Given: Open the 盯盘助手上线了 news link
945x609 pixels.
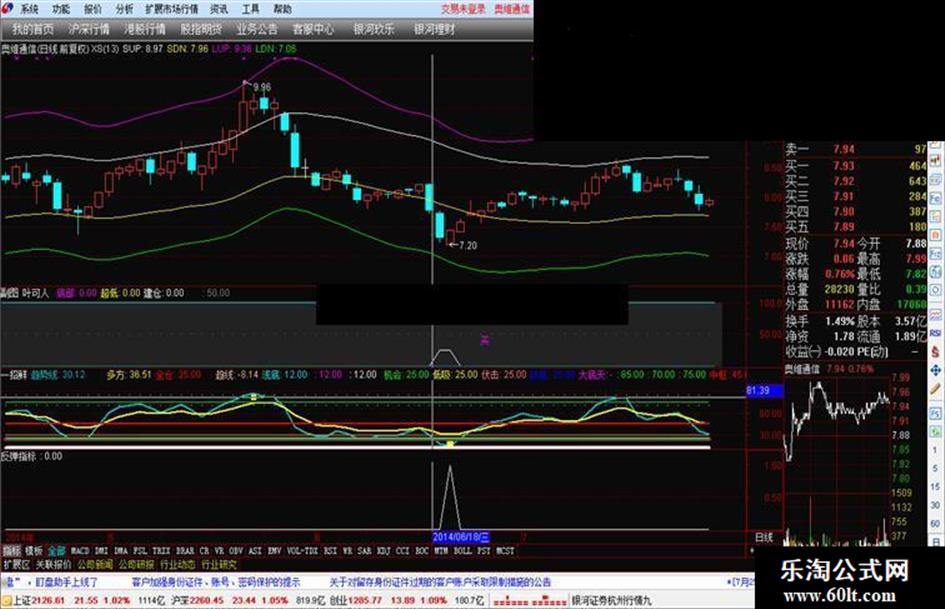Looking at the screenshot, I should pyautogui.click(x=66, y=582).
